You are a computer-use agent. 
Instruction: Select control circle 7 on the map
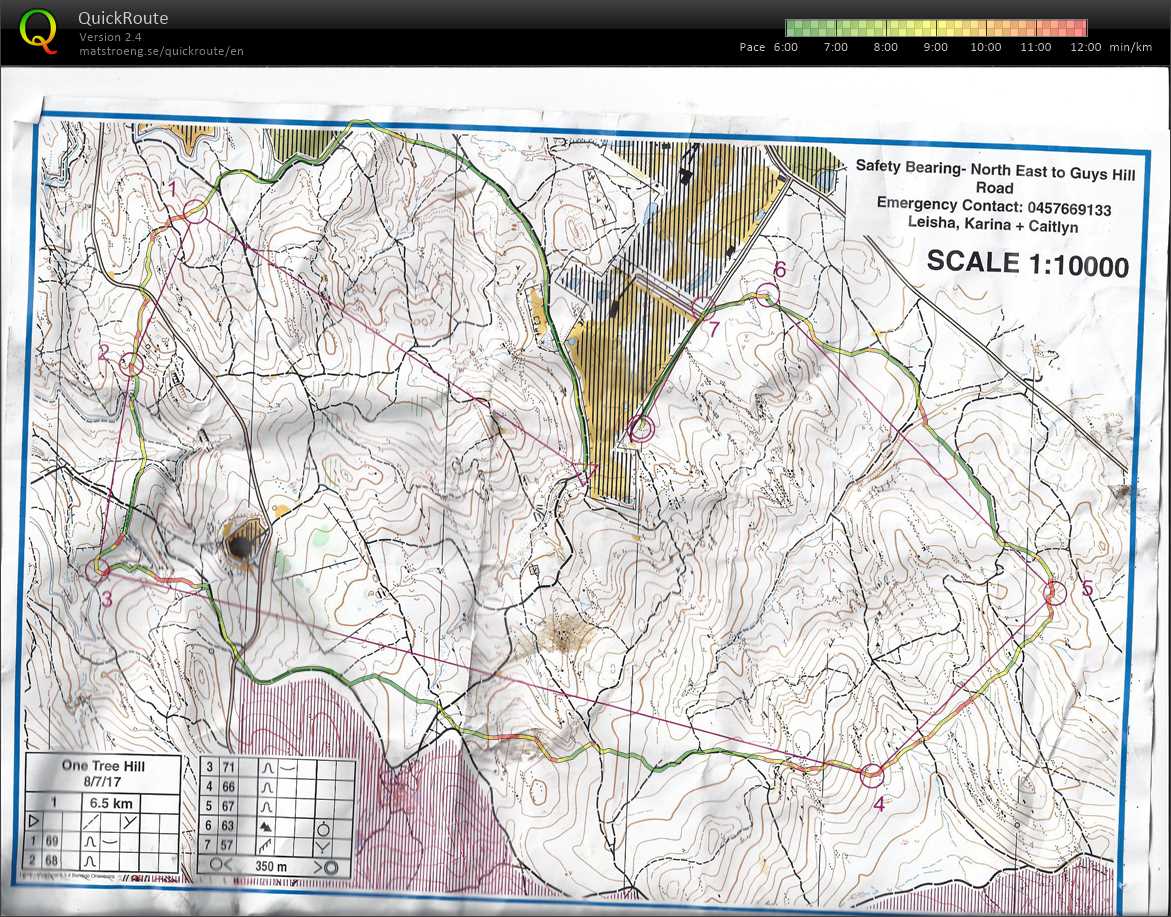[703, 306]
